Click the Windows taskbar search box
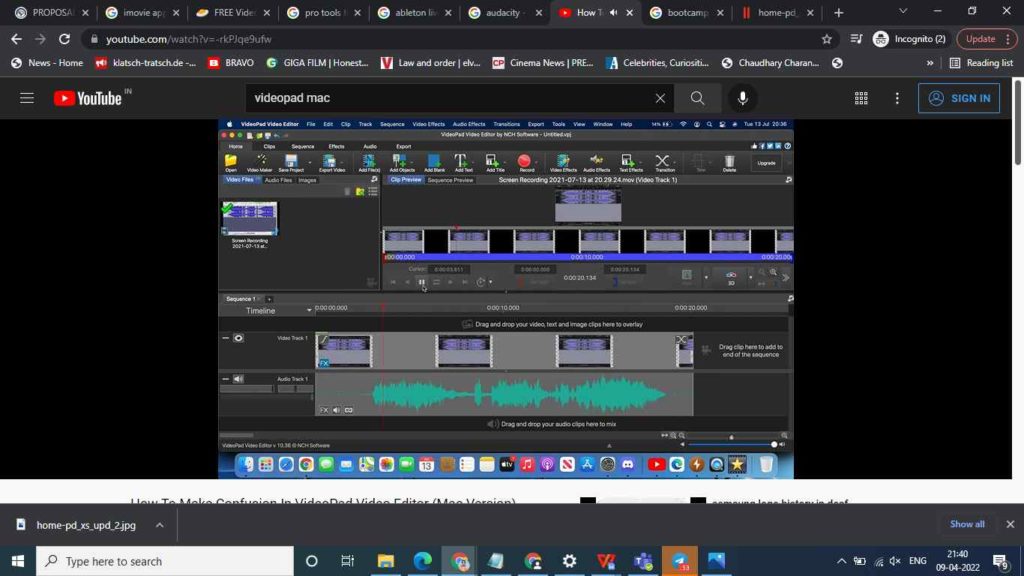The width and height of the screenshot is (1024, 576). point(165,561)
